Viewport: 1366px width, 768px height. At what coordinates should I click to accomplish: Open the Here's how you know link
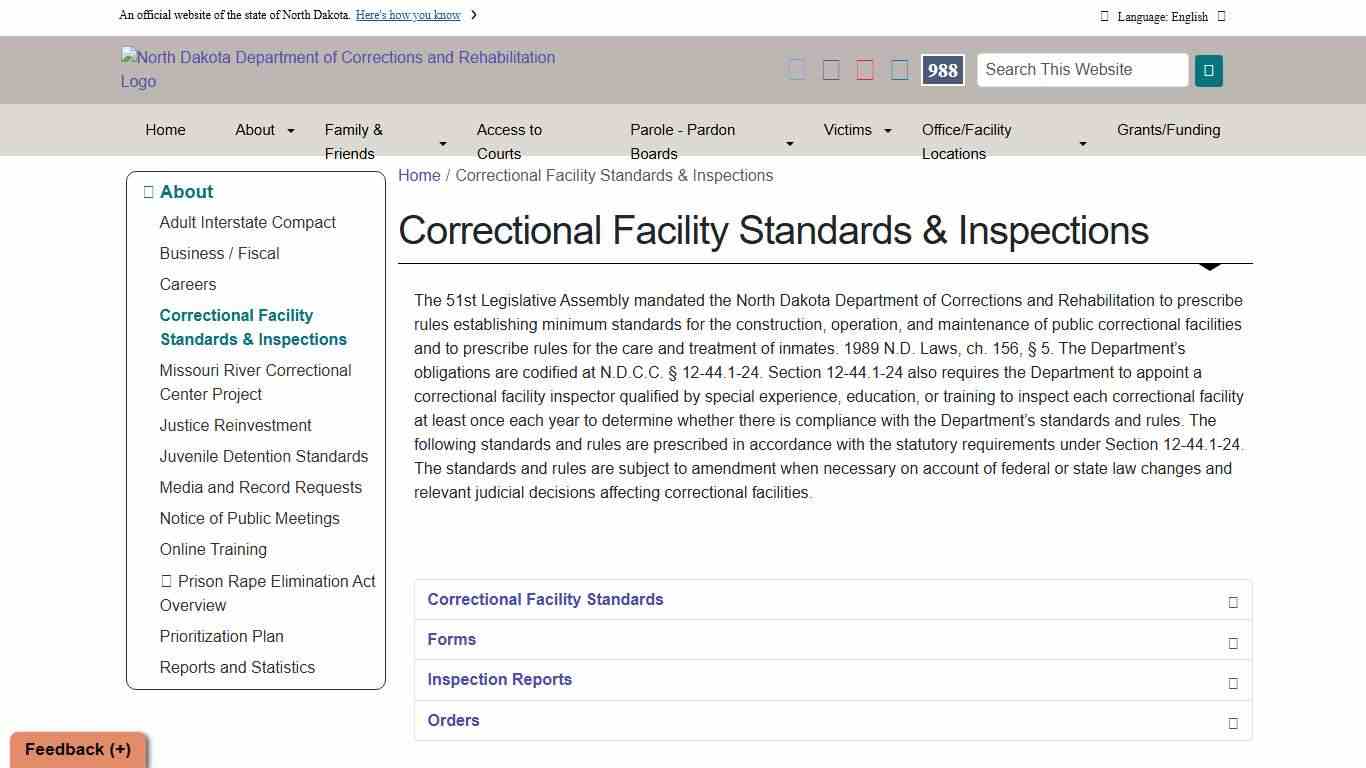click(x=408, y=15)
